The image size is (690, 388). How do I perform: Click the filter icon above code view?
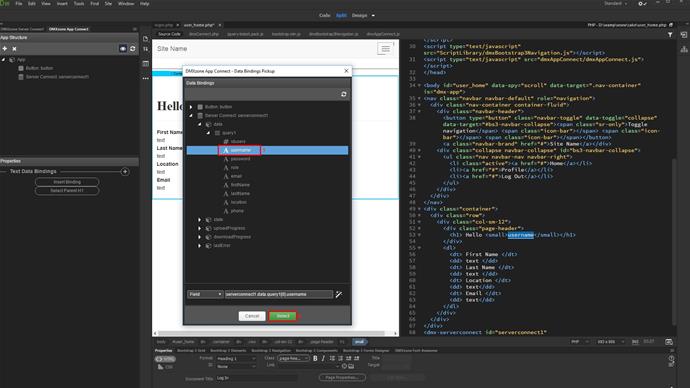(670, 35)
